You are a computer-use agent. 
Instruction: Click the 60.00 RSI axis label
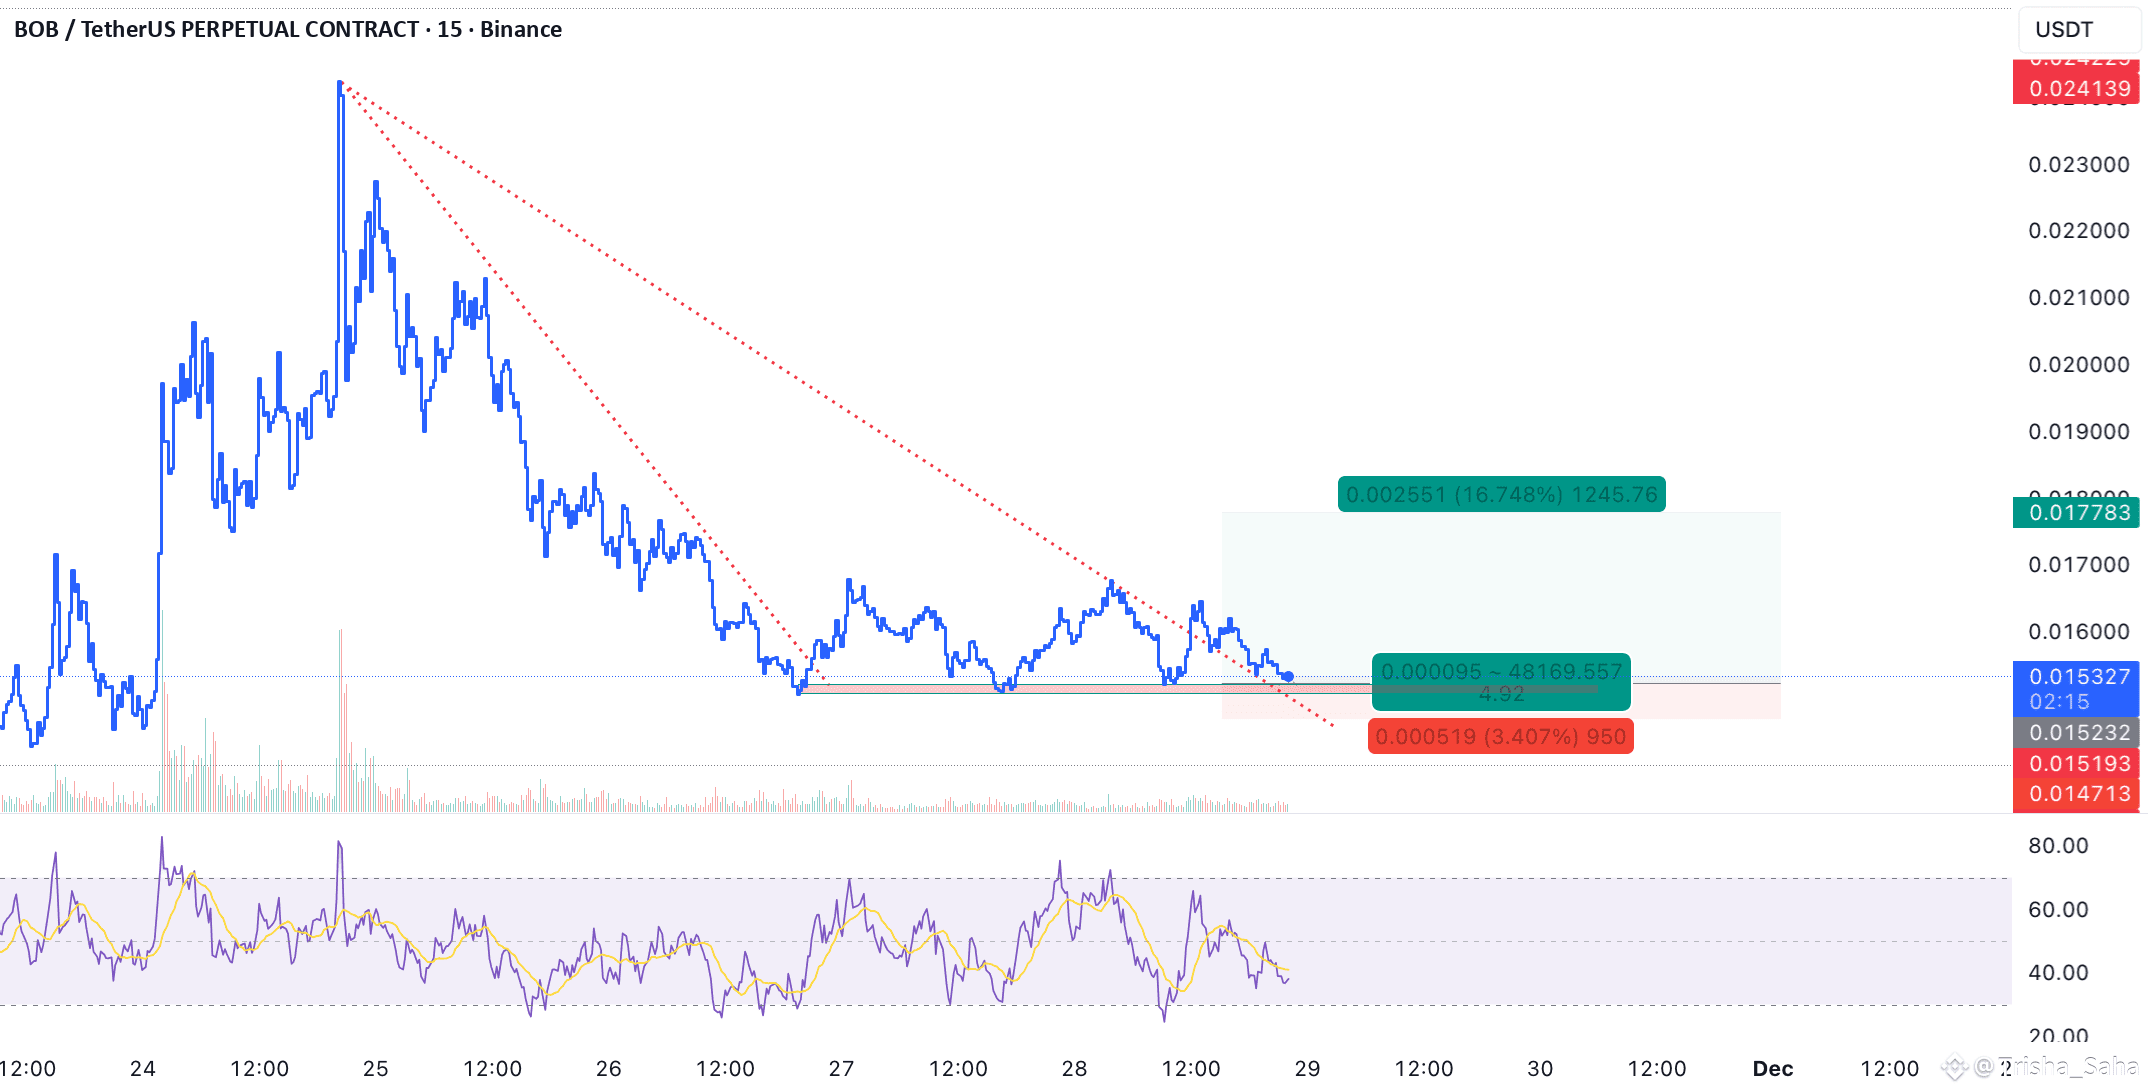(x=2058, y=910)
